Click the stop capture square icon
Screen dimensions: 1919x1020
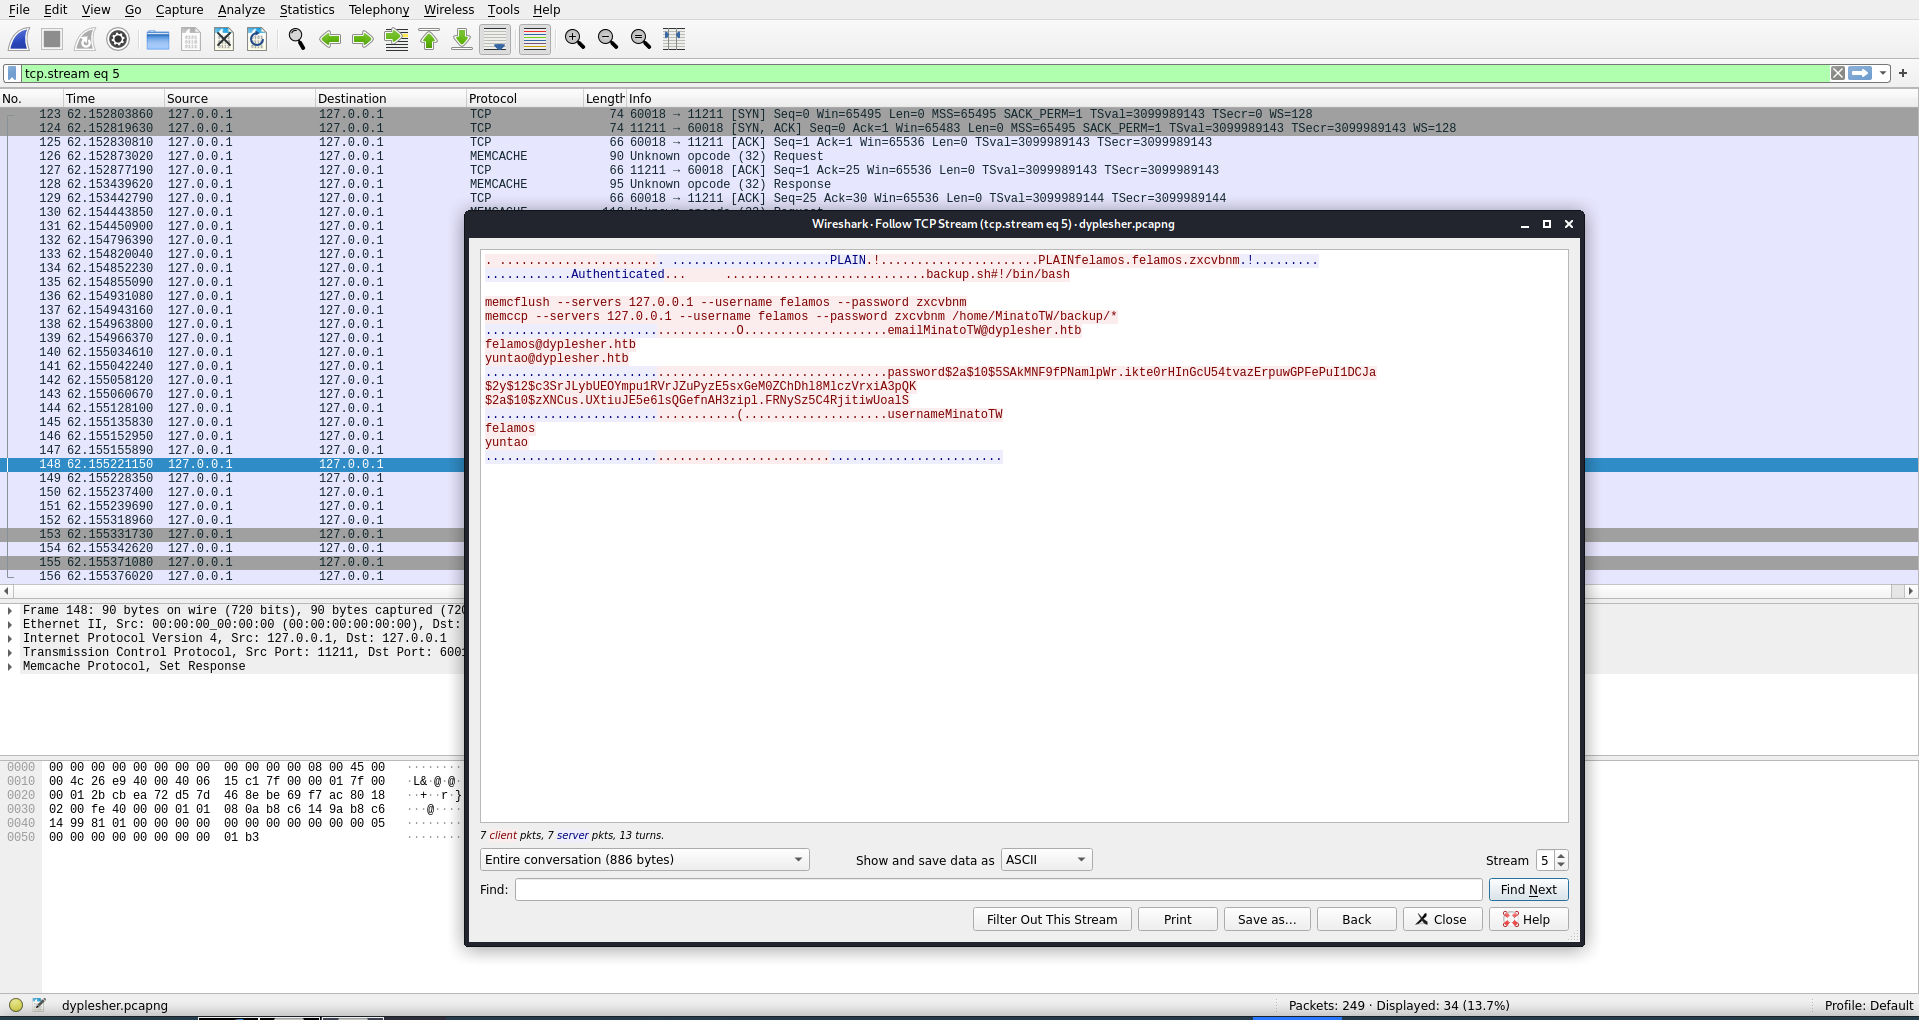click(x=52, y=39)
